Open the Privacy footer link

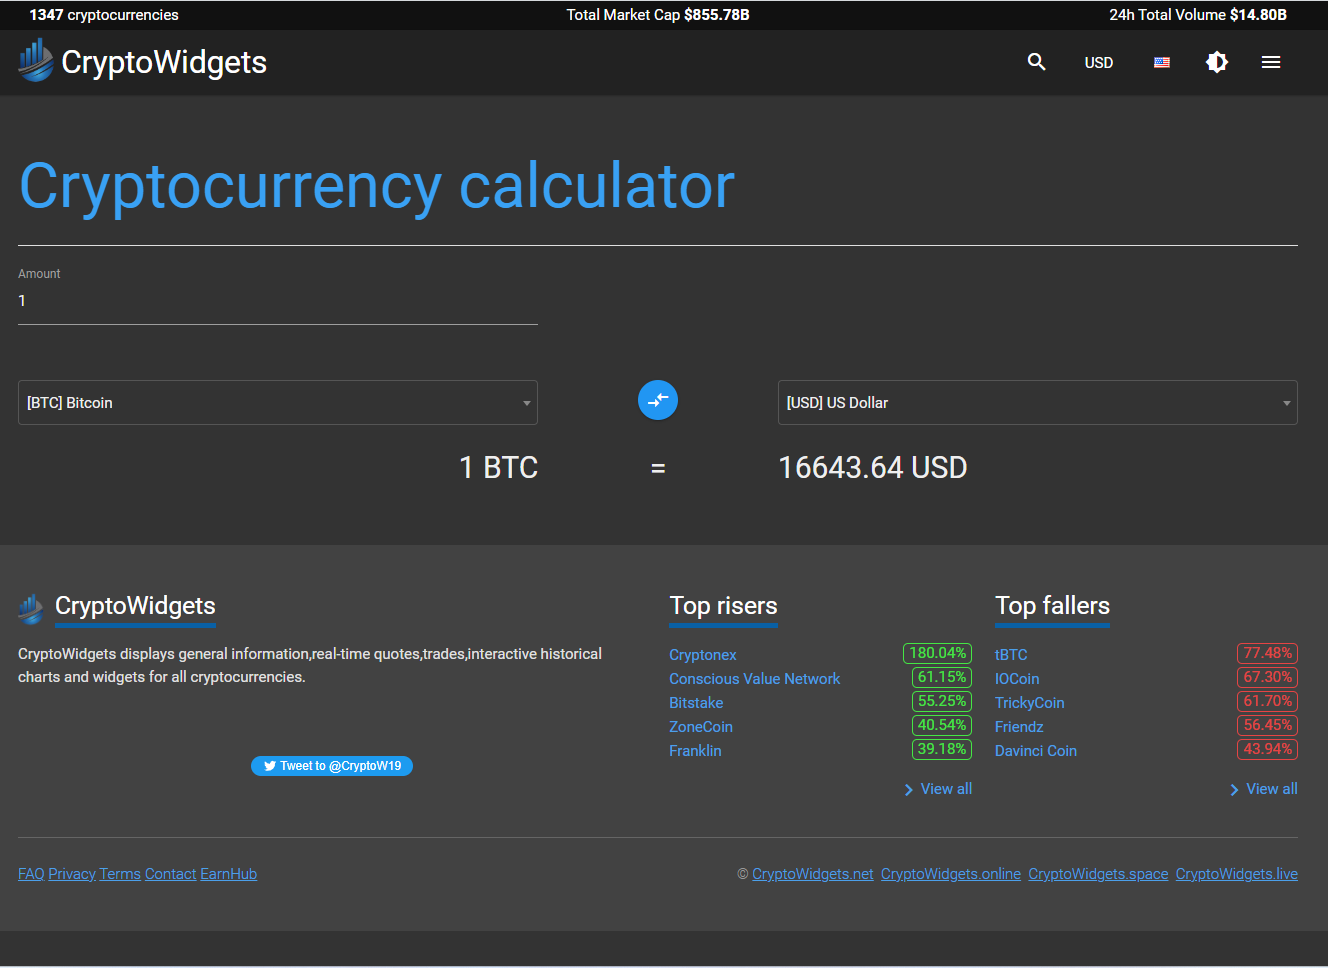click(72, 874)
